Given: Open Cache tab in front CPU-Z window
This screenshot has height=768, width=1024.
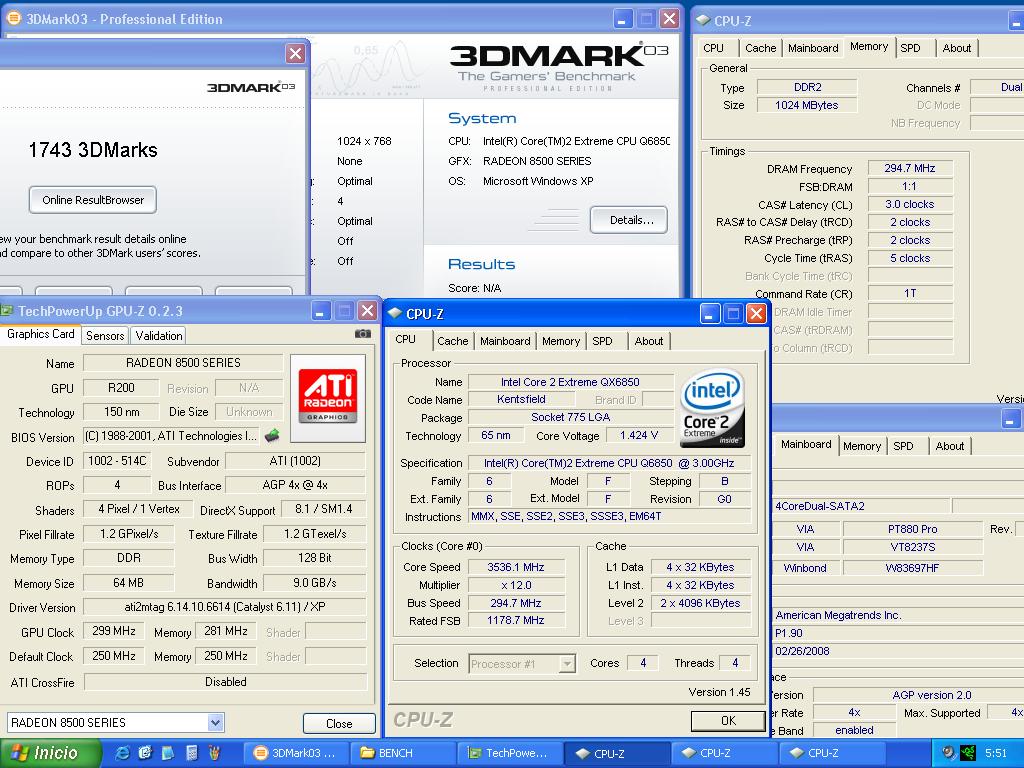Looking at the screenshot, I should coord(453,341).
